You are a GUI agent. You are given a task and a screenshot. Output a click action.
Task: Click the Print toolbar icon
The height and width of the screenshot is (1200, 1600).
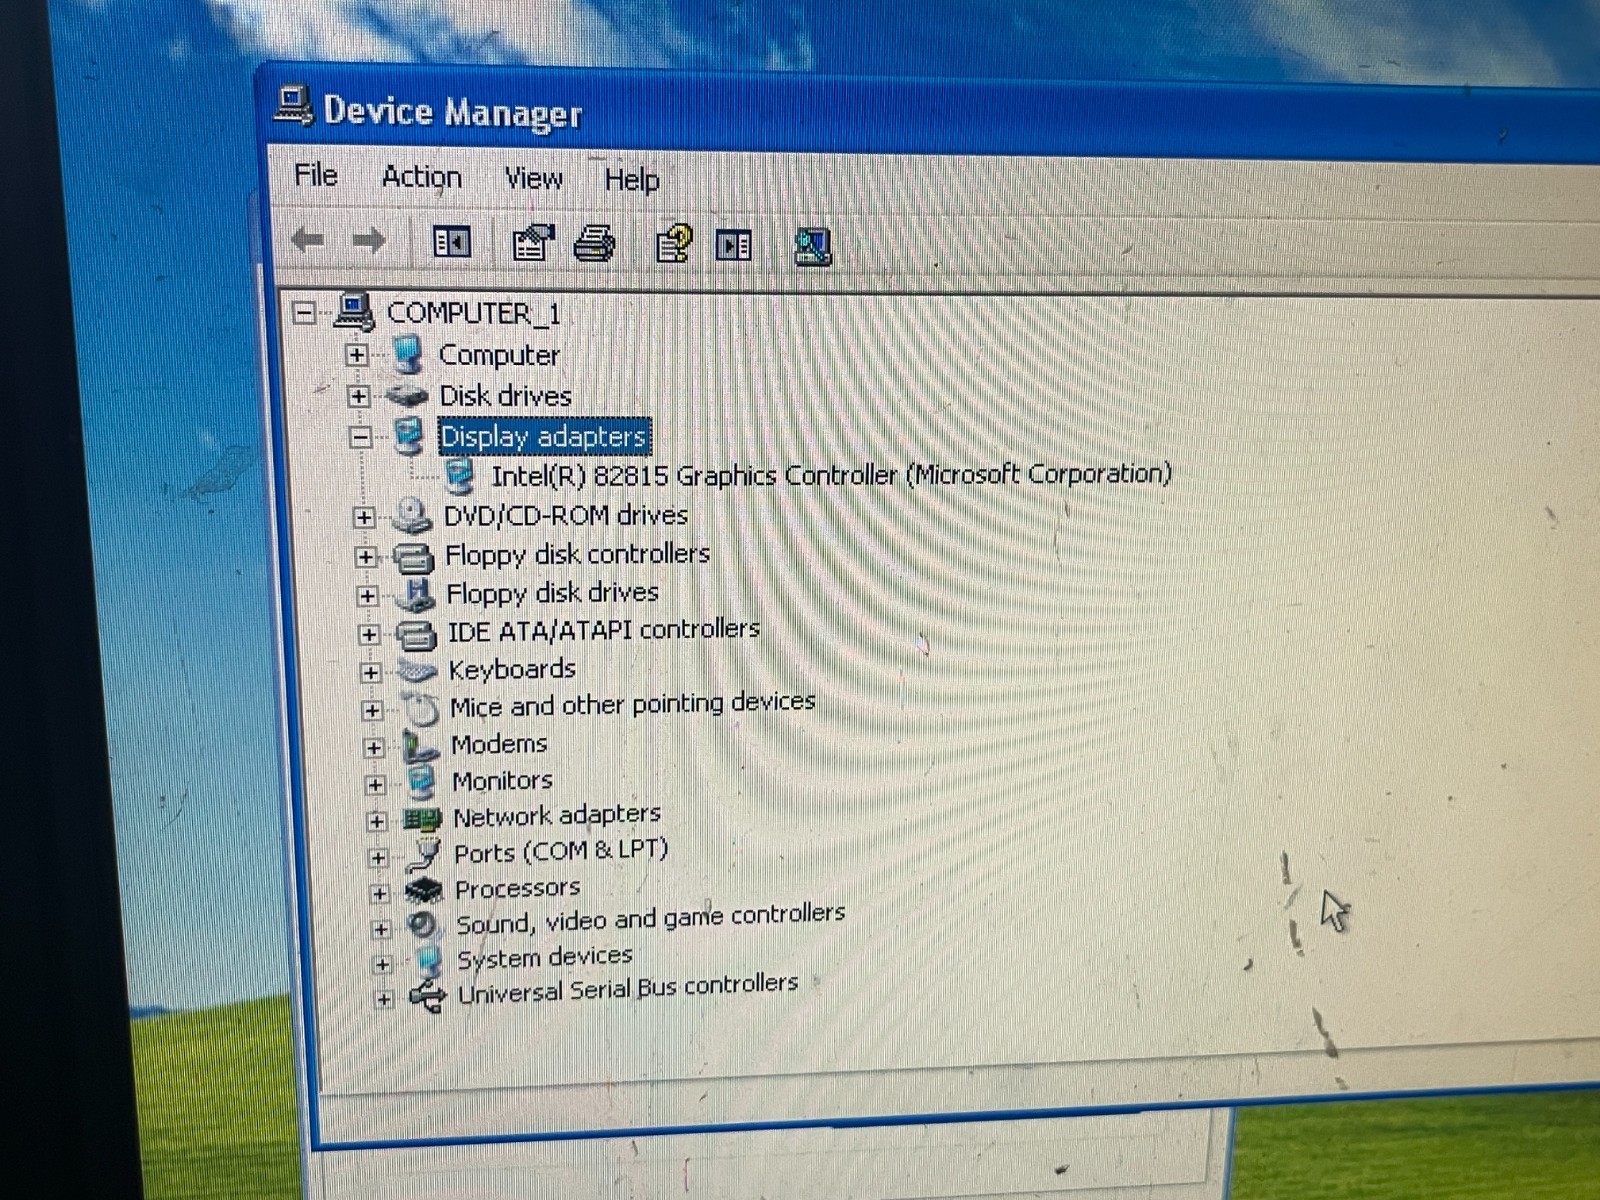coord(595,243)
